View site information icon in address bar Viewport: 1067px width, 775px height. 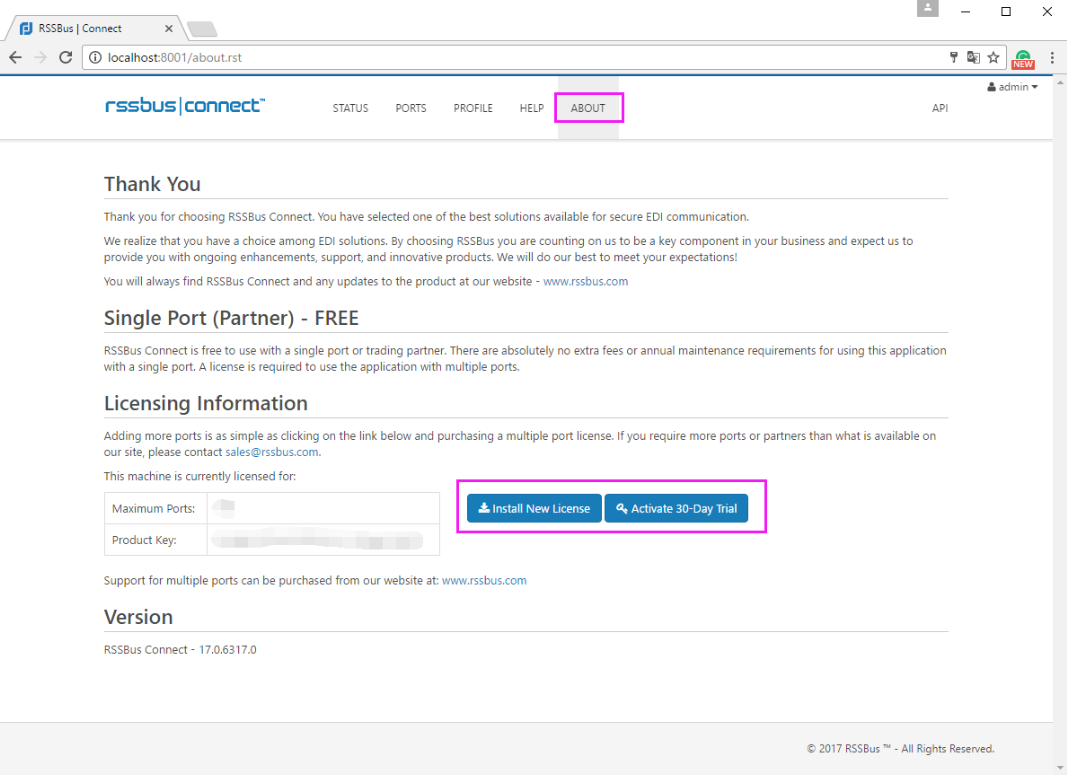[95, 58]
